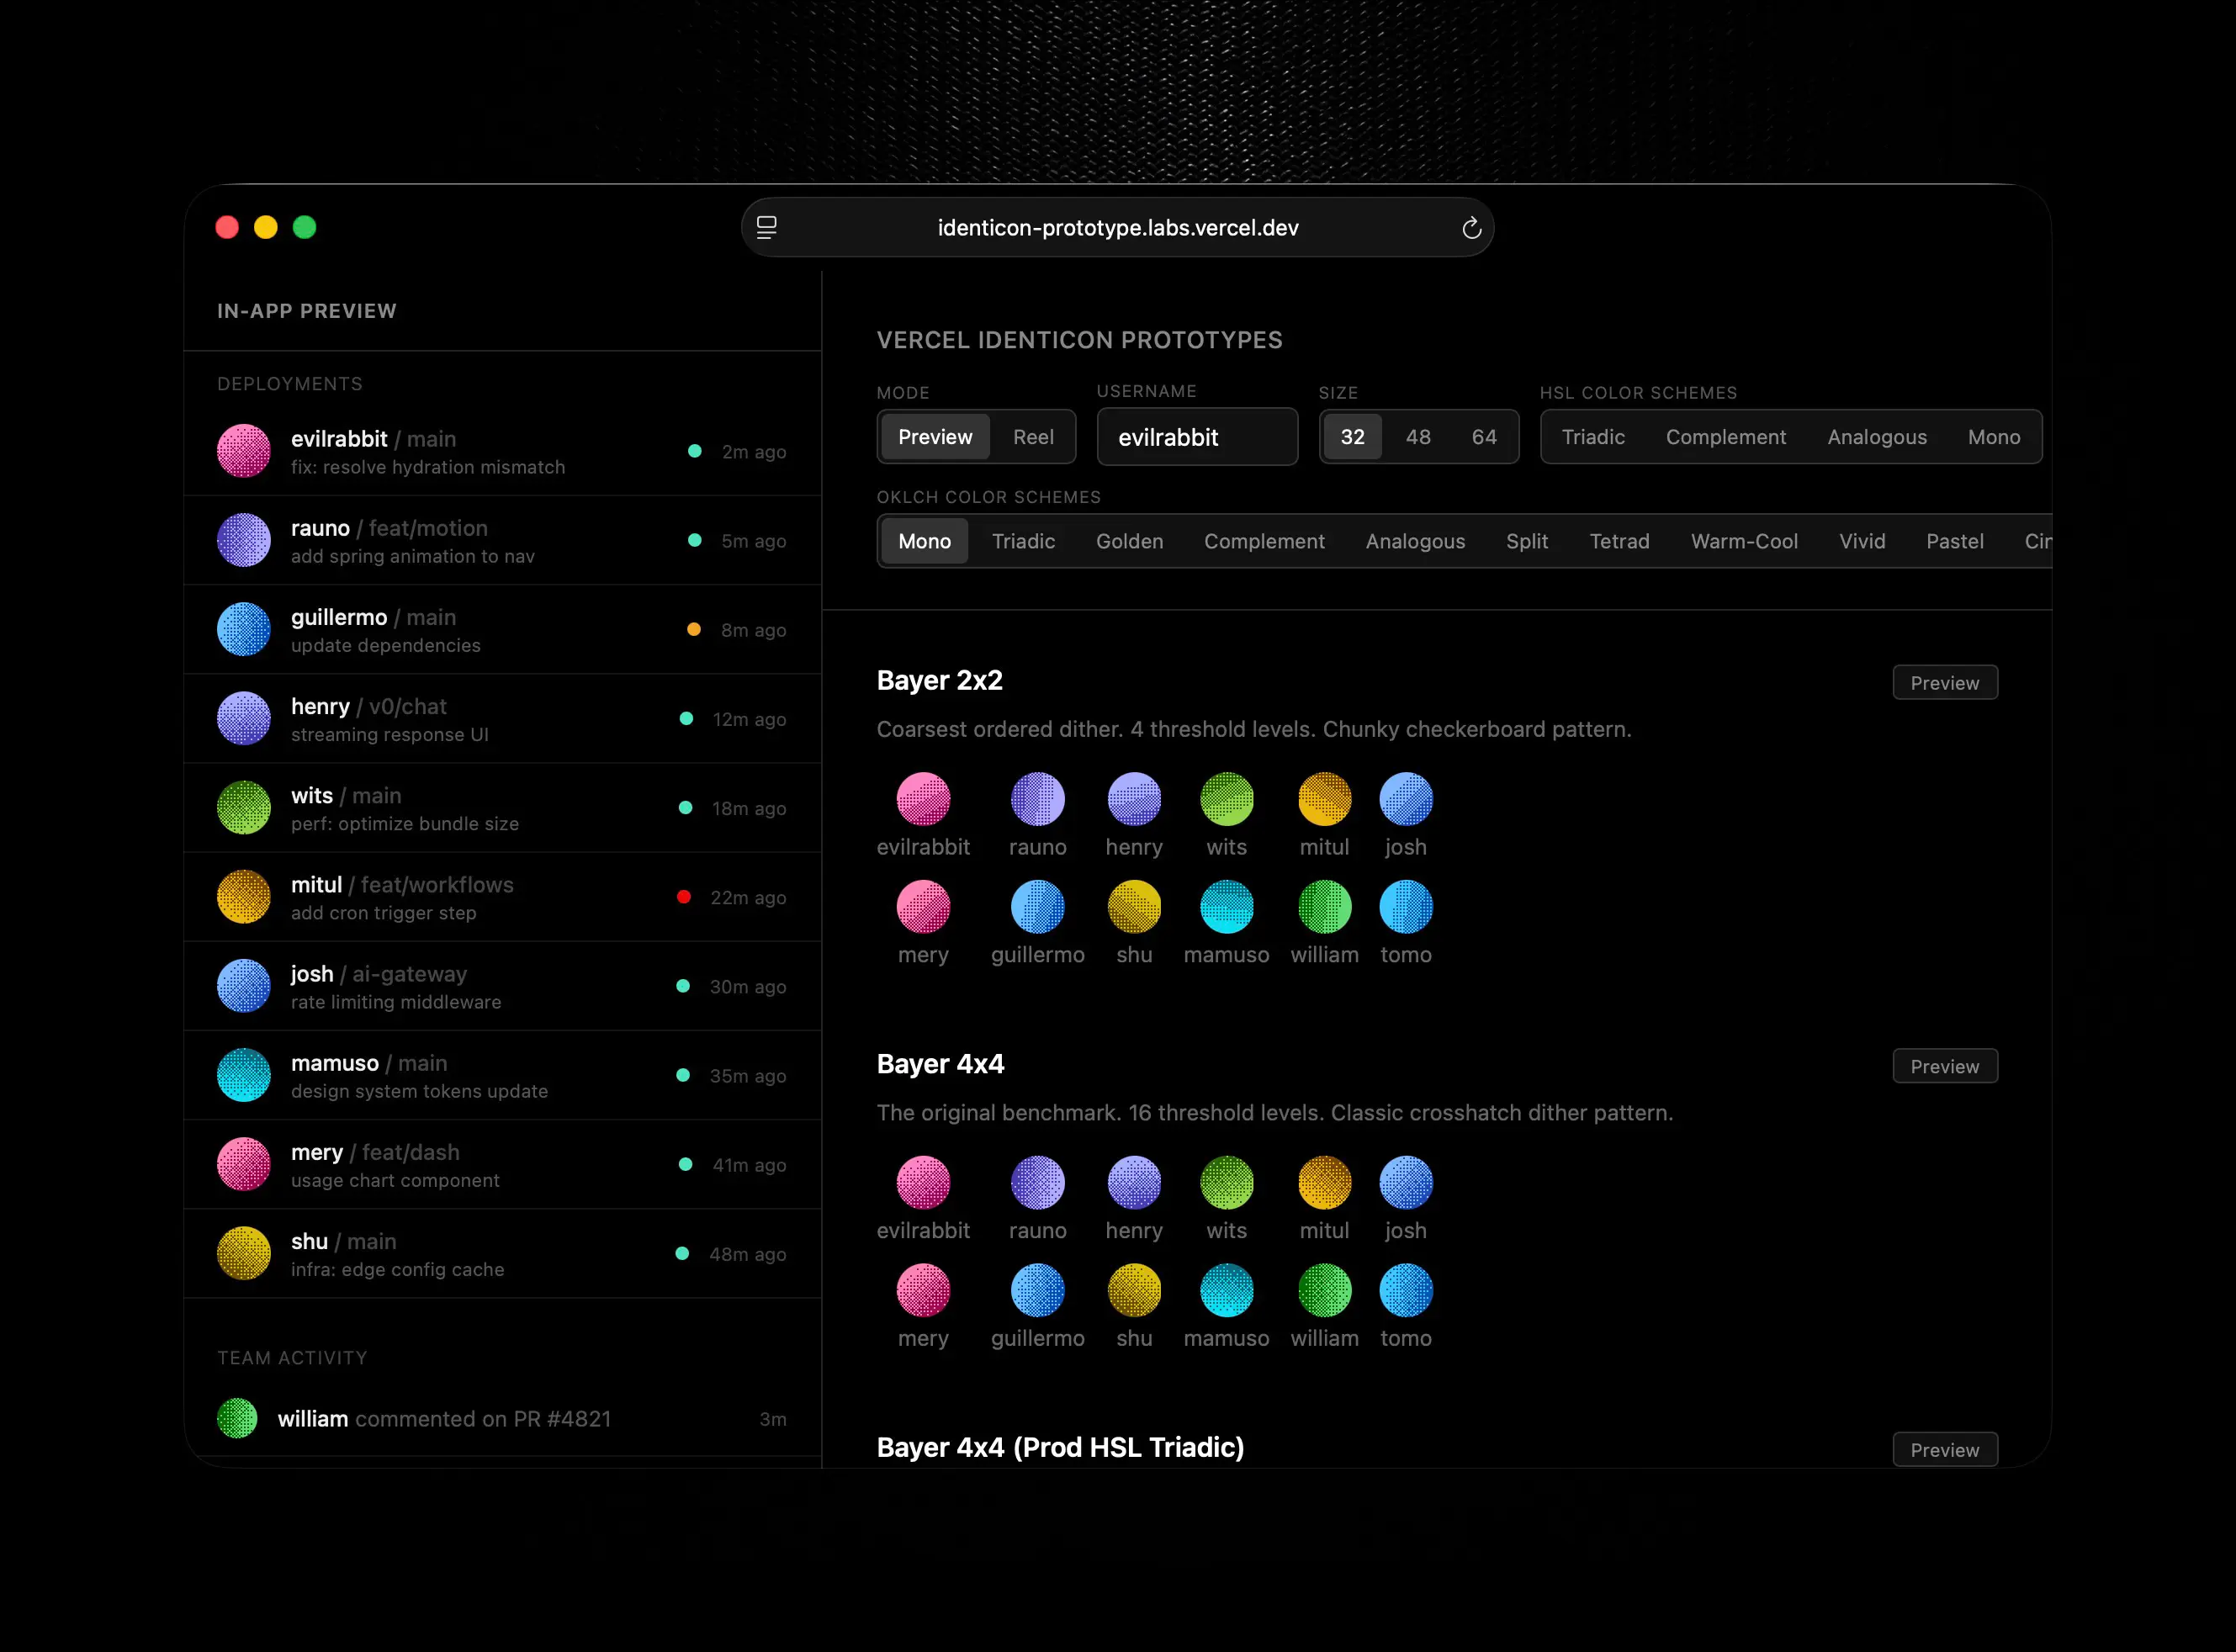Click the username input field
Image resolution: width=2236 pixels, height=1652 pixels.
[1197, 437]
